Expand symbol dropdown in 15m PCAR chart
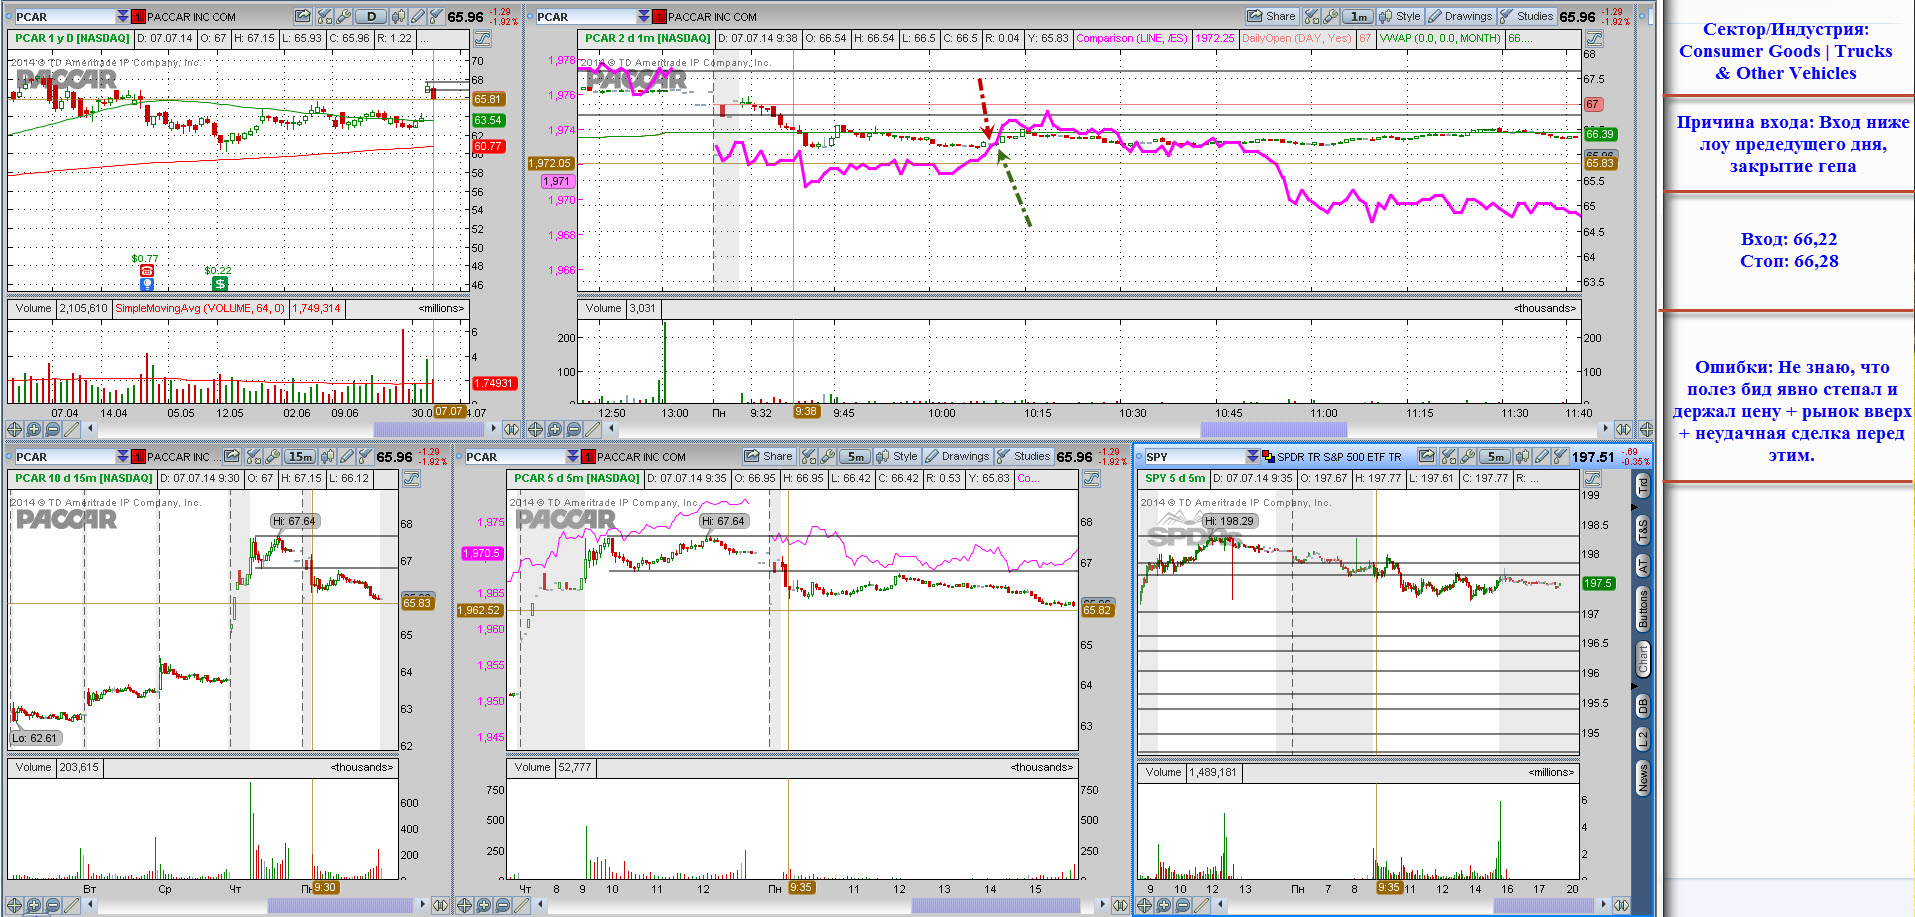The height and width of the screenshot is (917, 1915). (x=122, y=456)
